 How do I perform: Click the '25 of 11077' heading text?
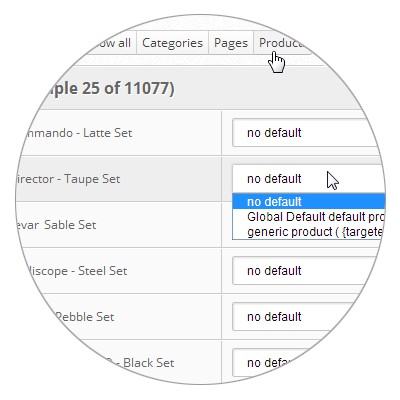point(128,89)
